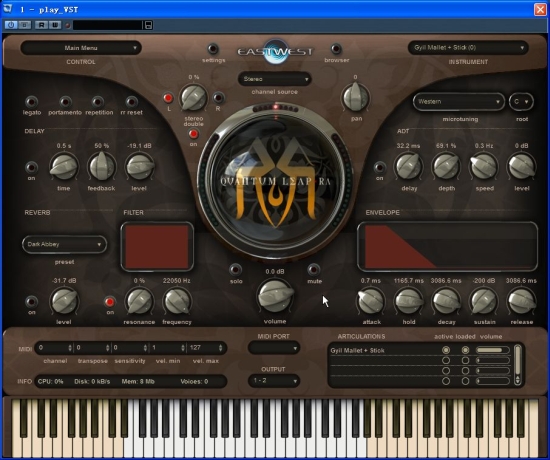550x460 pixels.
Task: Click the W write automation button
Action: coord(55,25)
